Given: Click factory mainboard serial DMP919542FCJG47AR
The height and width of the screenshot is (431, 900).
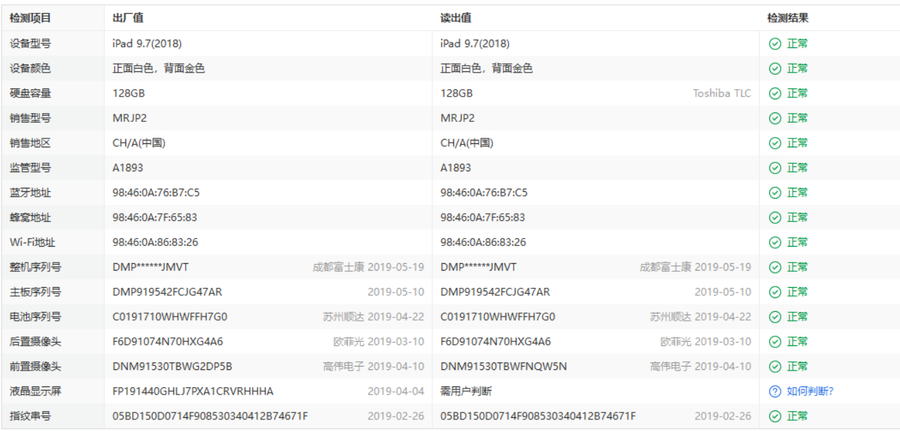Looking at the screenshot, I should coord(167,292).
